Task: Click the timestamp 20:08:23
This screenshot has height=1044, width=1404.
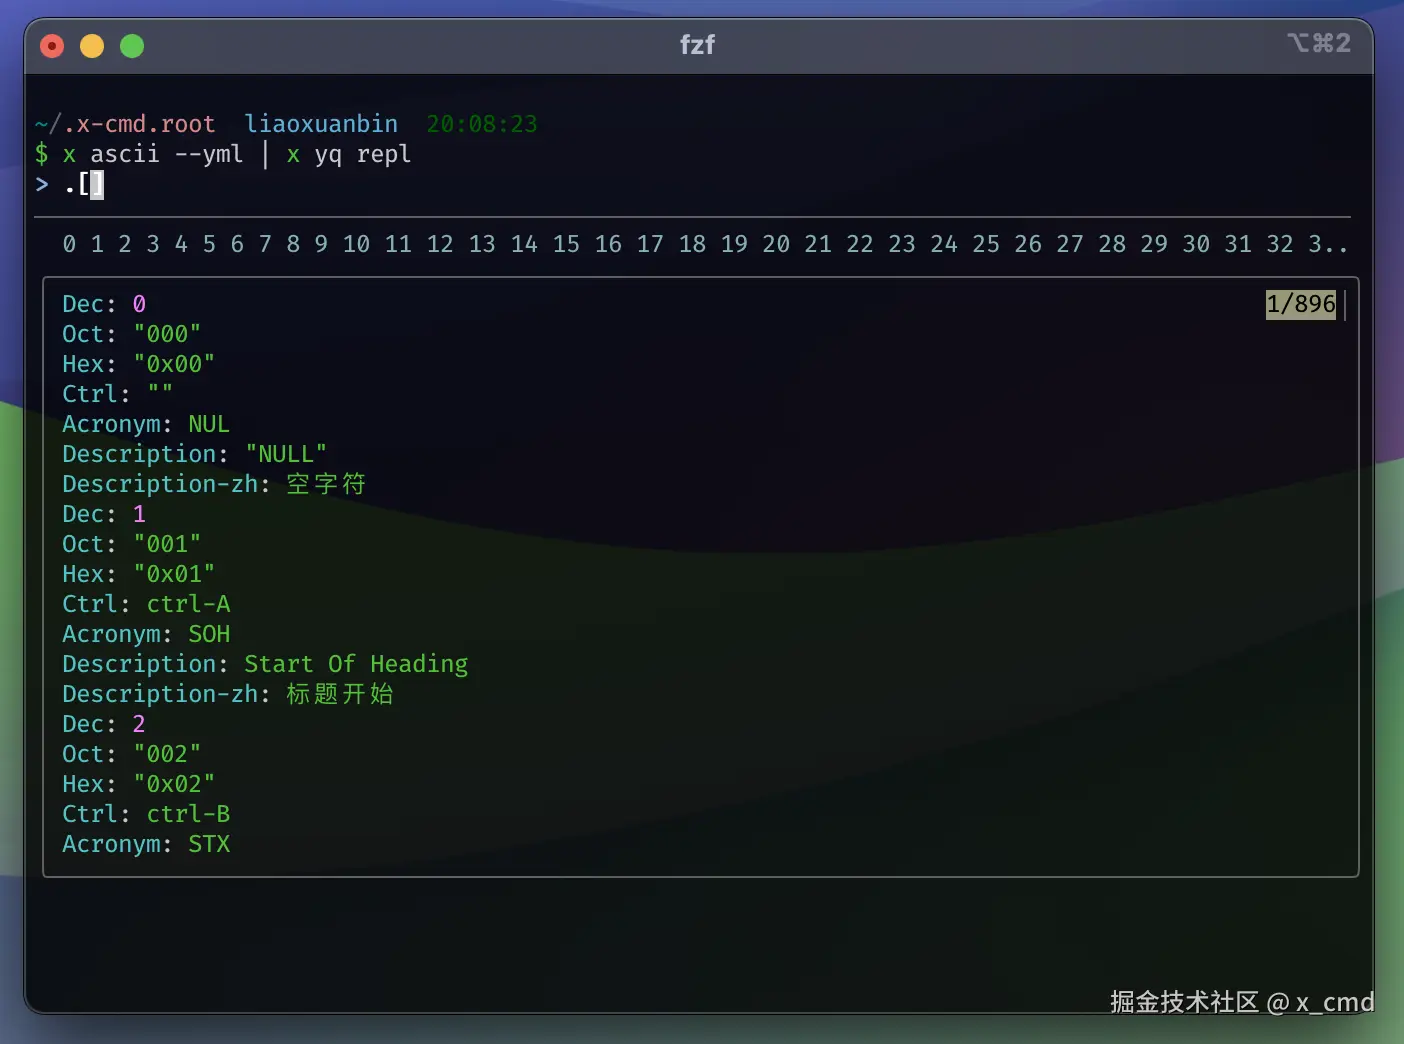Action: [x=482, y=124]
